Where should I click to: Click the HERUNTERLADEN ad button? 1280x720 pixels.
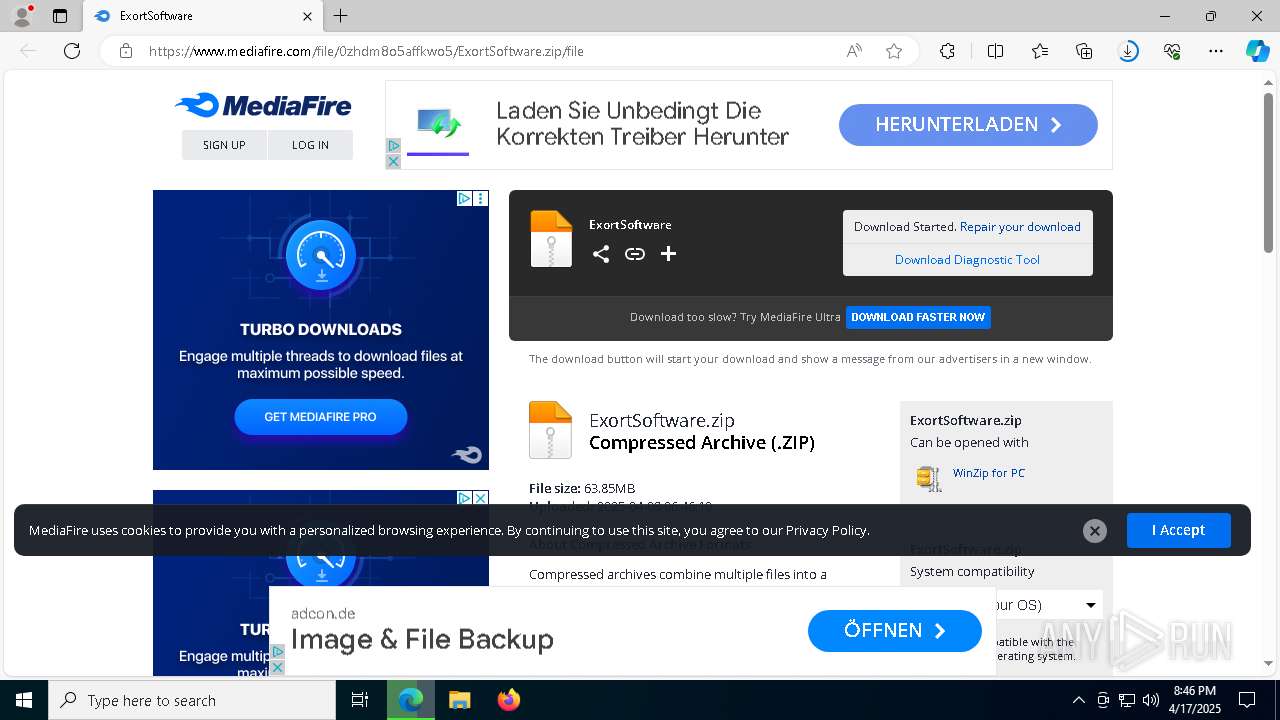[968, 125]
